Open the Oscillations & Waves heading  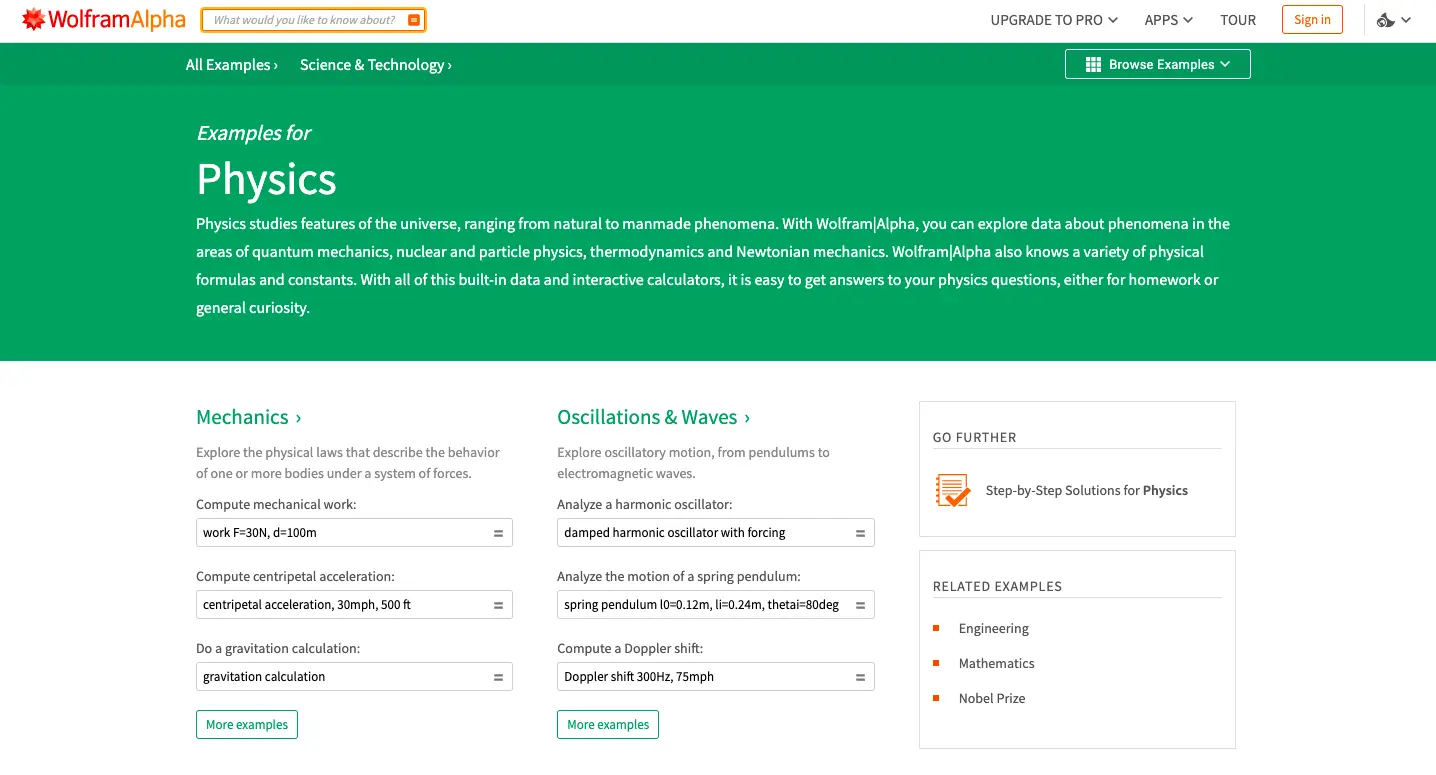(654, 417)
